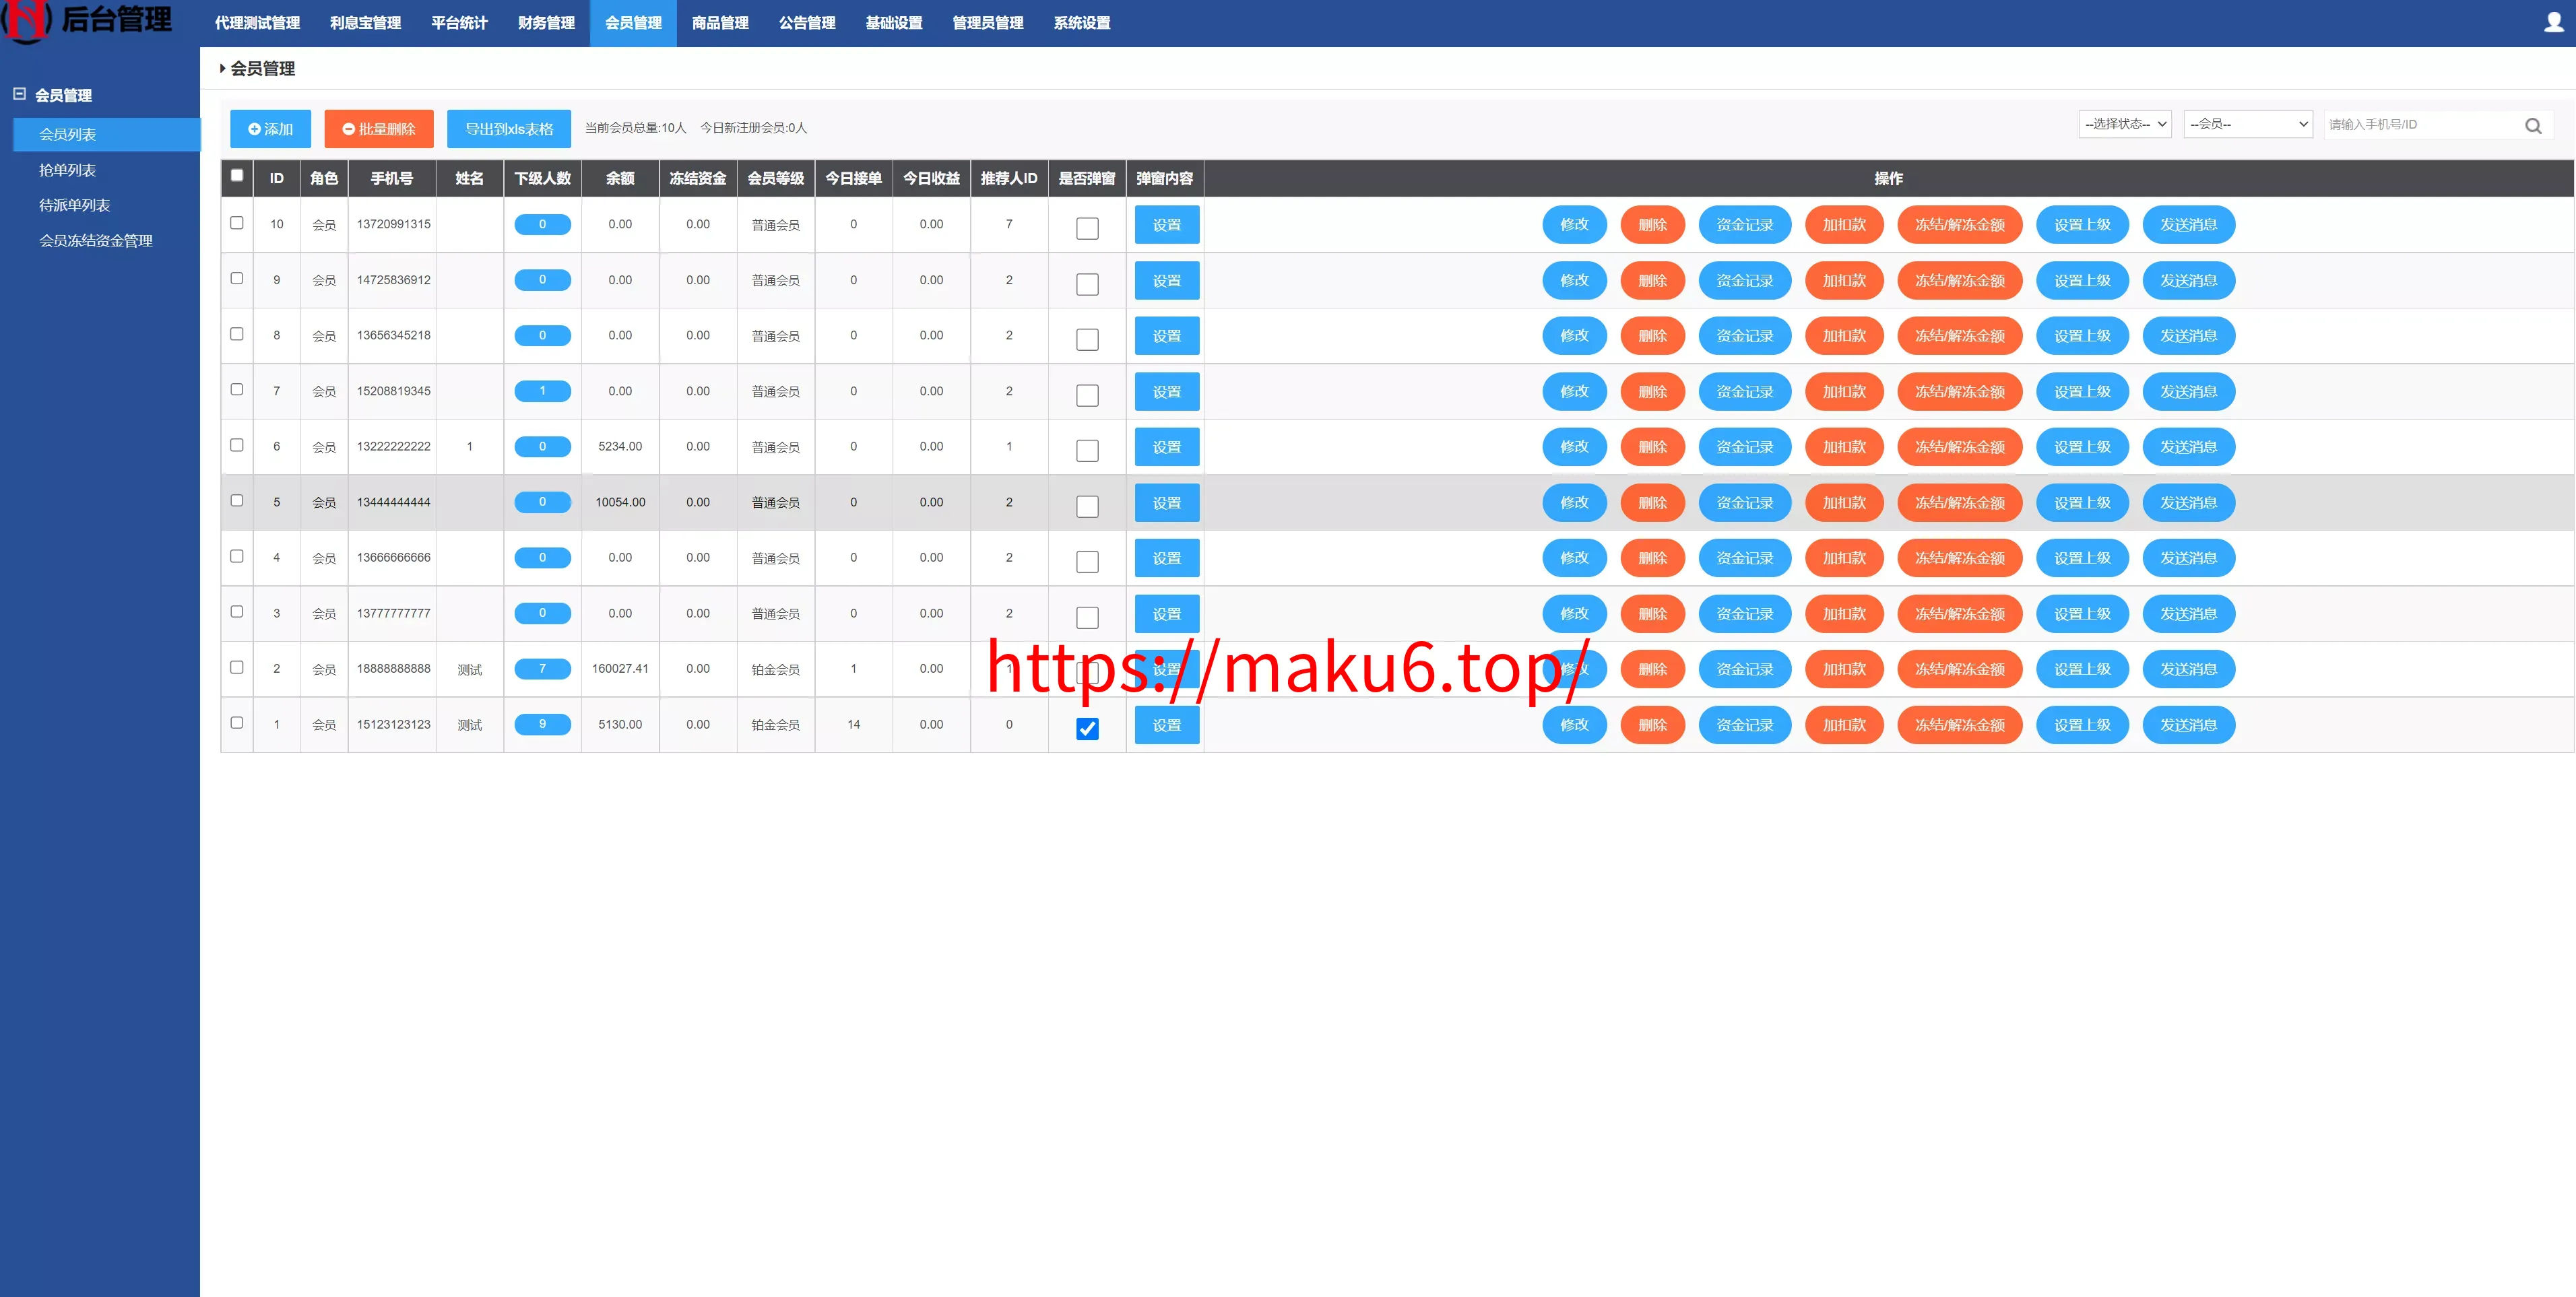This screenshot has width=2576, height=1297.
Task: Click 删除 for member 13777777777
Action: point(1652,614)
